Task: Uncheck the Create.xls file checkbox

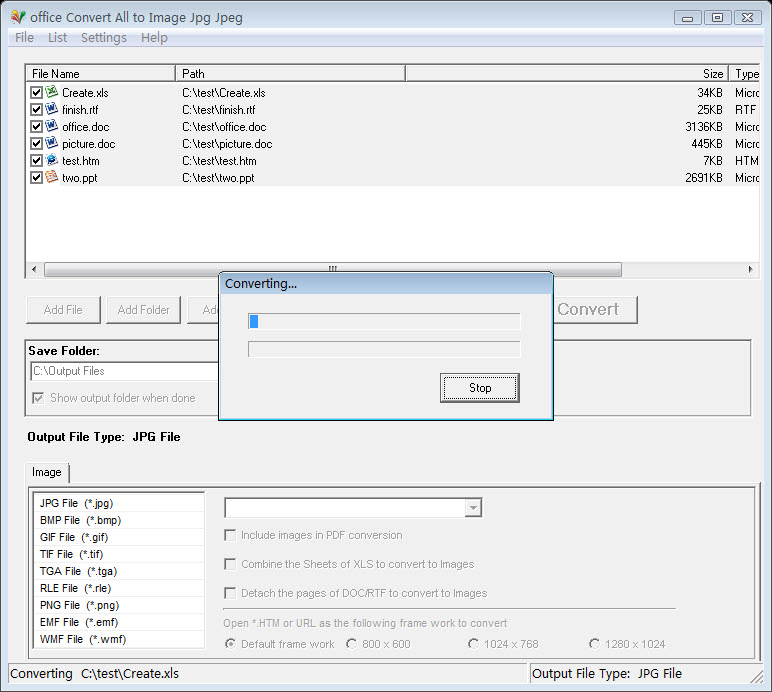Action: (x=36, y=93)
